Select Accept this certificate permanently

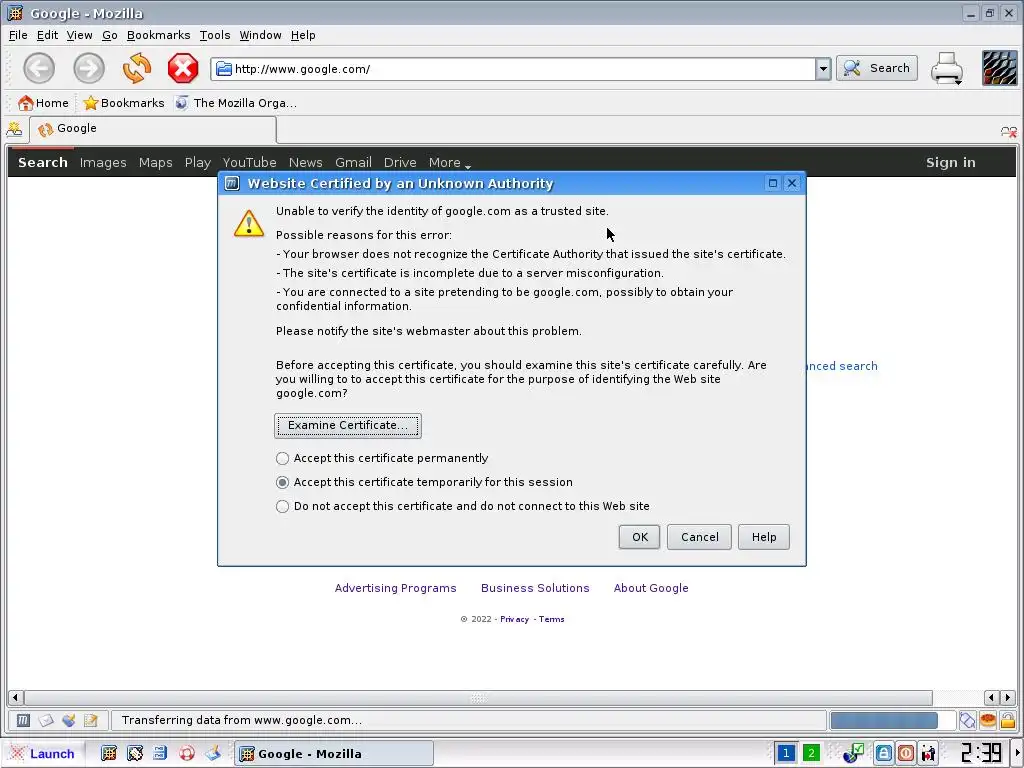382,458
